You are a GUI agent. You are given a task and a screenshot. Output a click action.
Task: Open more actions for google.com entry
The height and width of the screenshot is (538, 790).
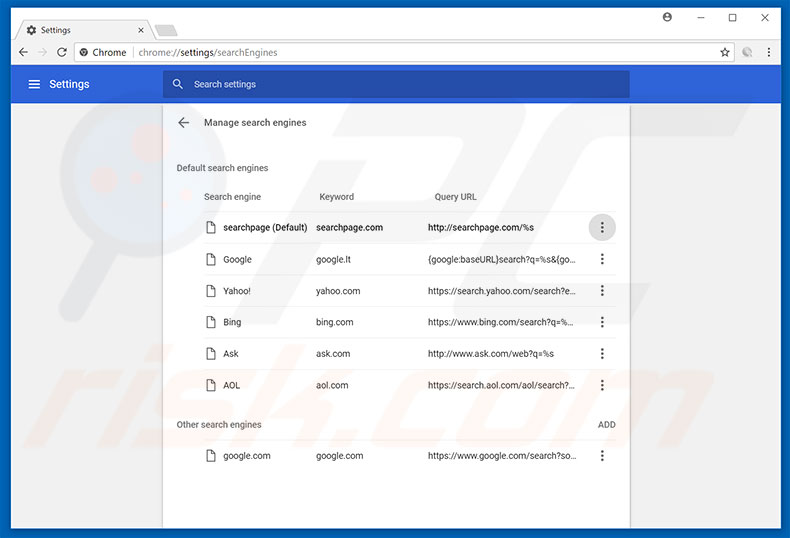602,456
